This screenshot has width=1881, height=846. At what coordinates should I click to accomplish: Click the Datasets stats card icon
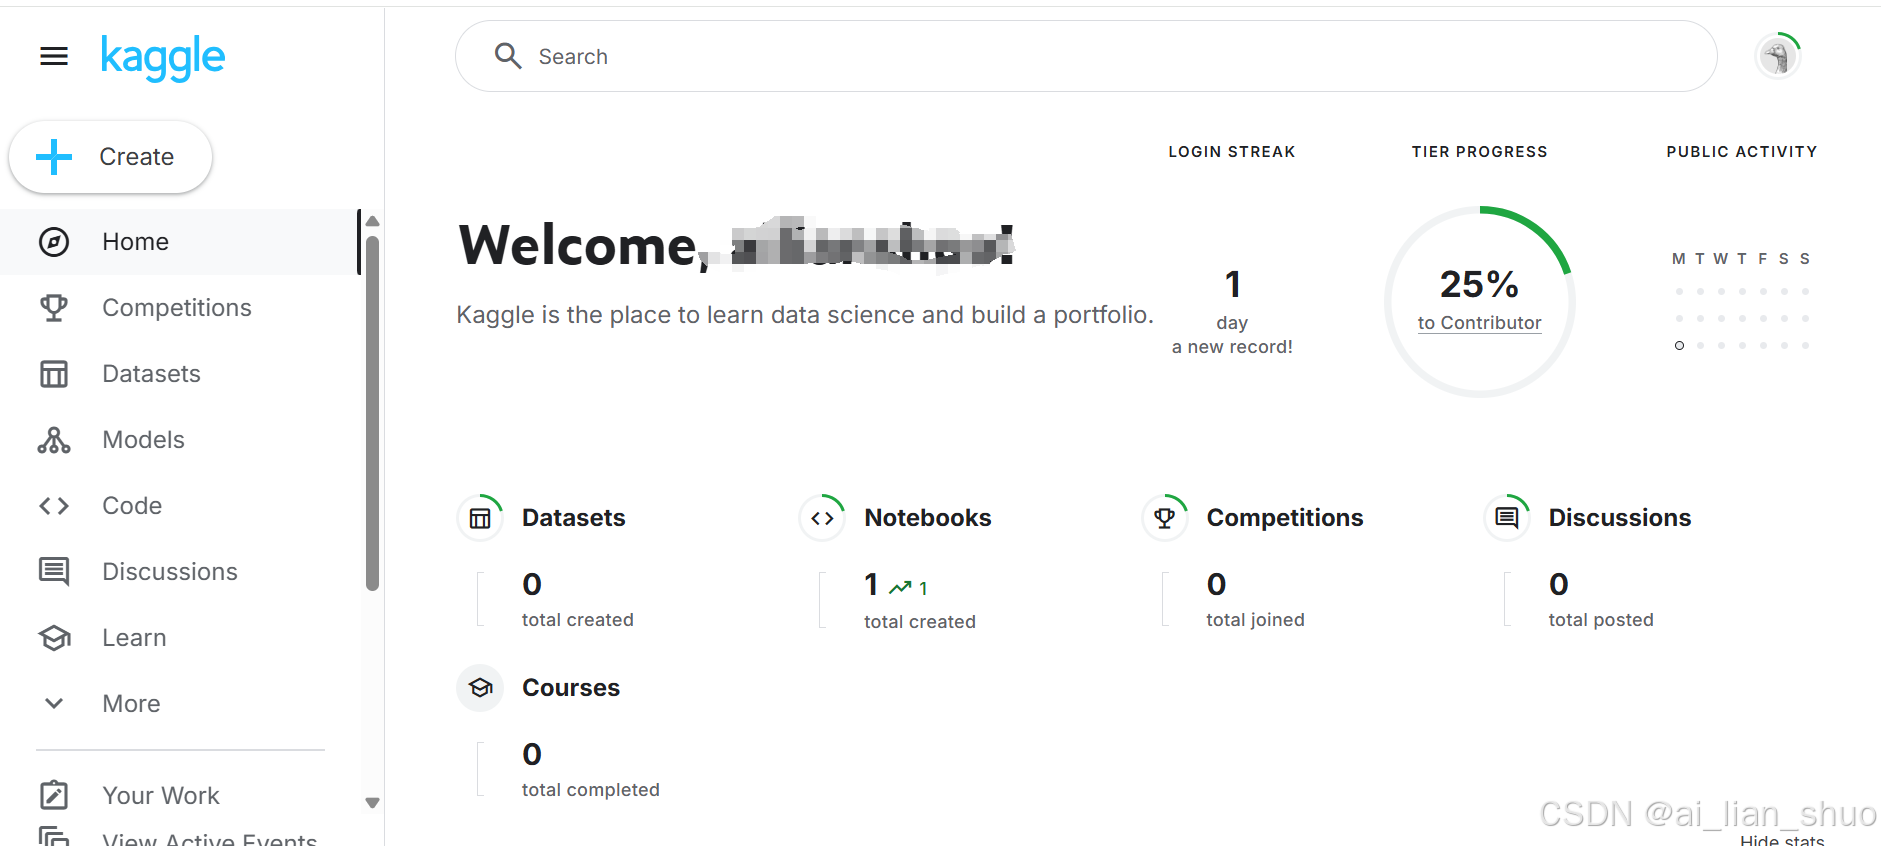480,518
